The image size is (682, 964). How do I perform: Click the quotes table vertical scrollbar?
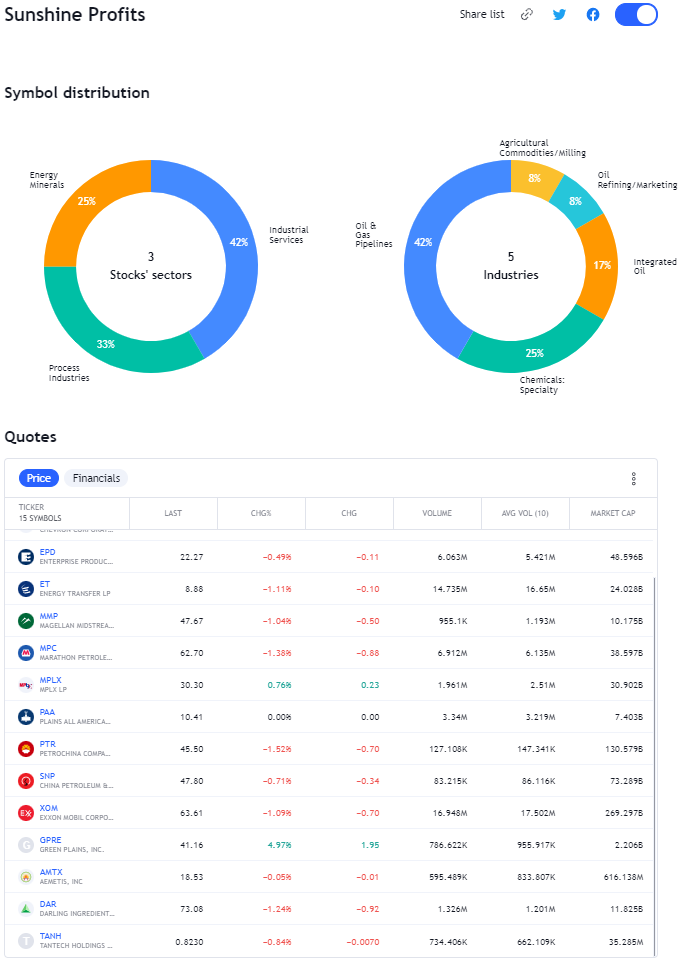click(x=655, y=760)
